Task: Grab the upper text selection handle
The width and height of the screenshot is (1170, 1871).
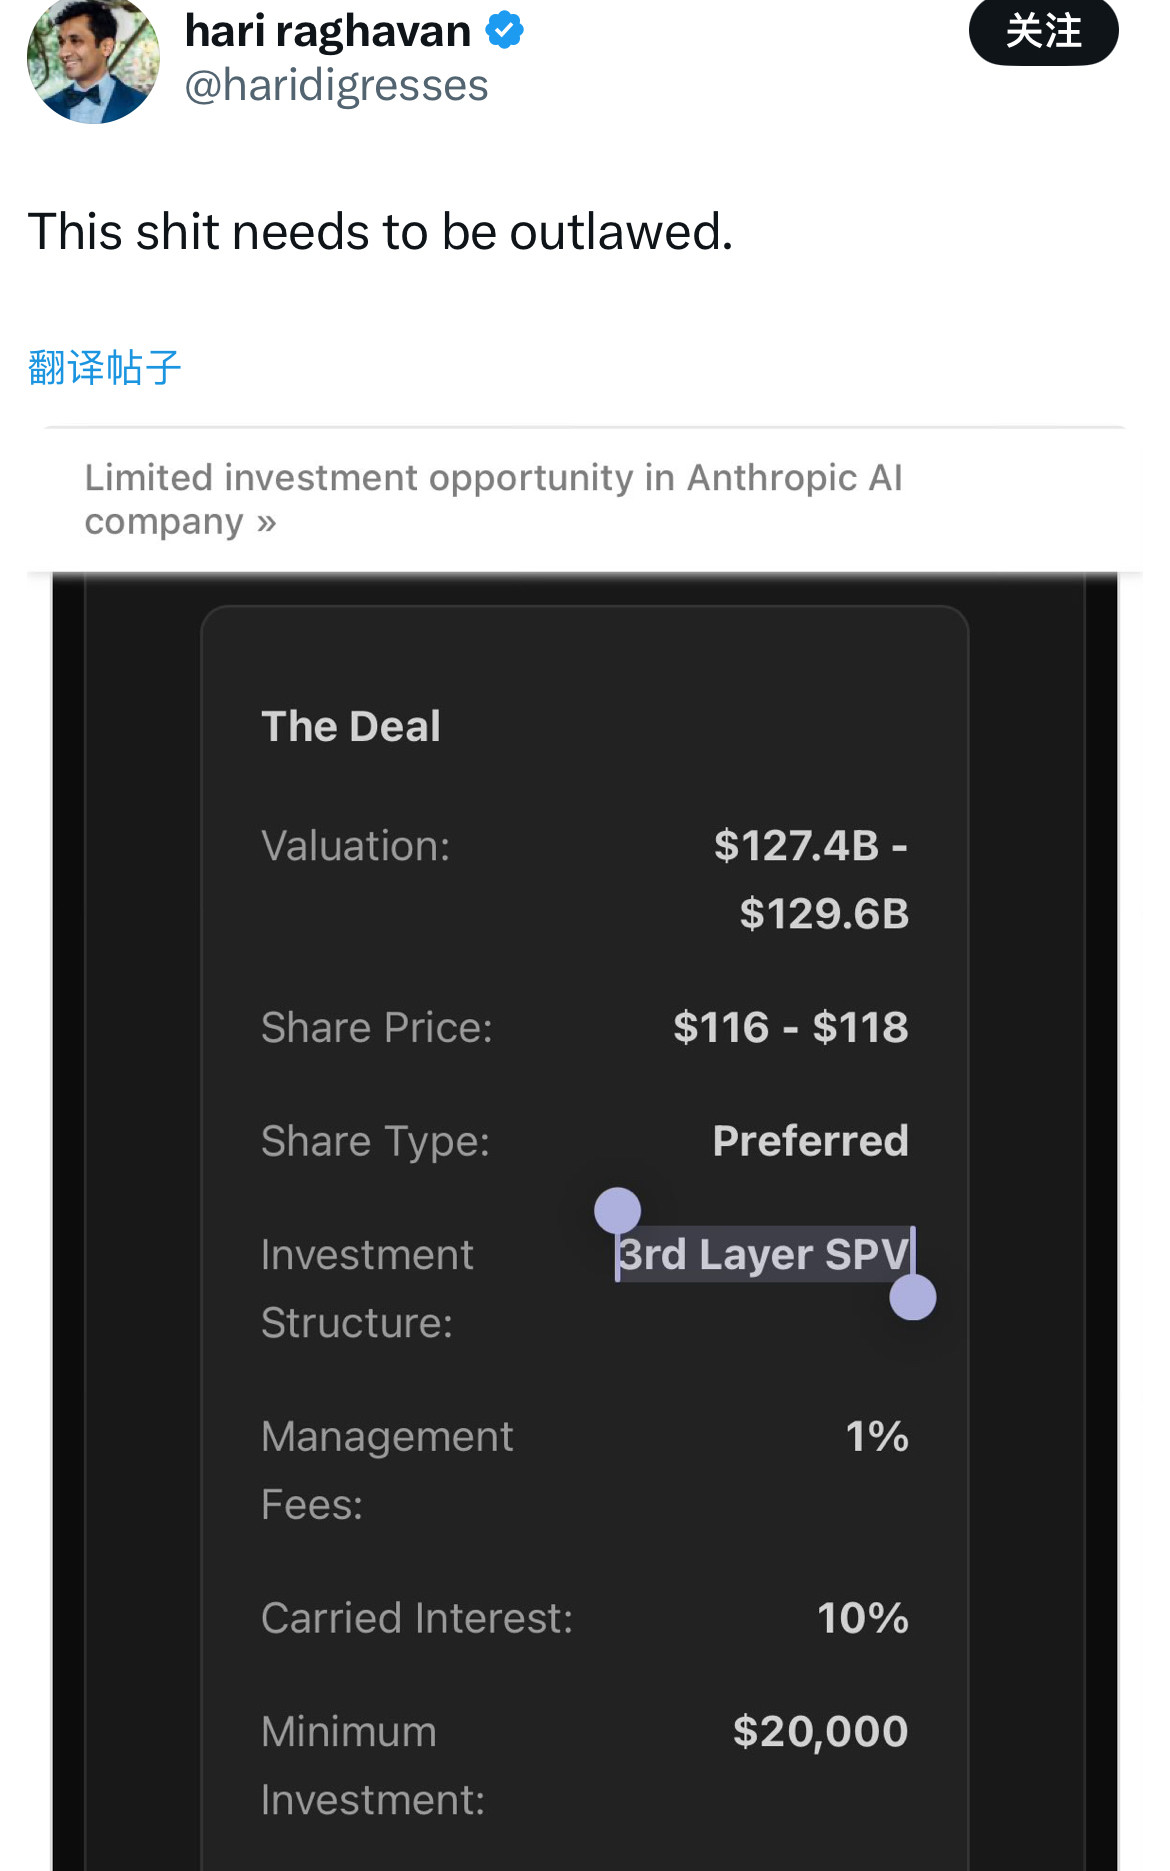Action: click(617, 1210)
